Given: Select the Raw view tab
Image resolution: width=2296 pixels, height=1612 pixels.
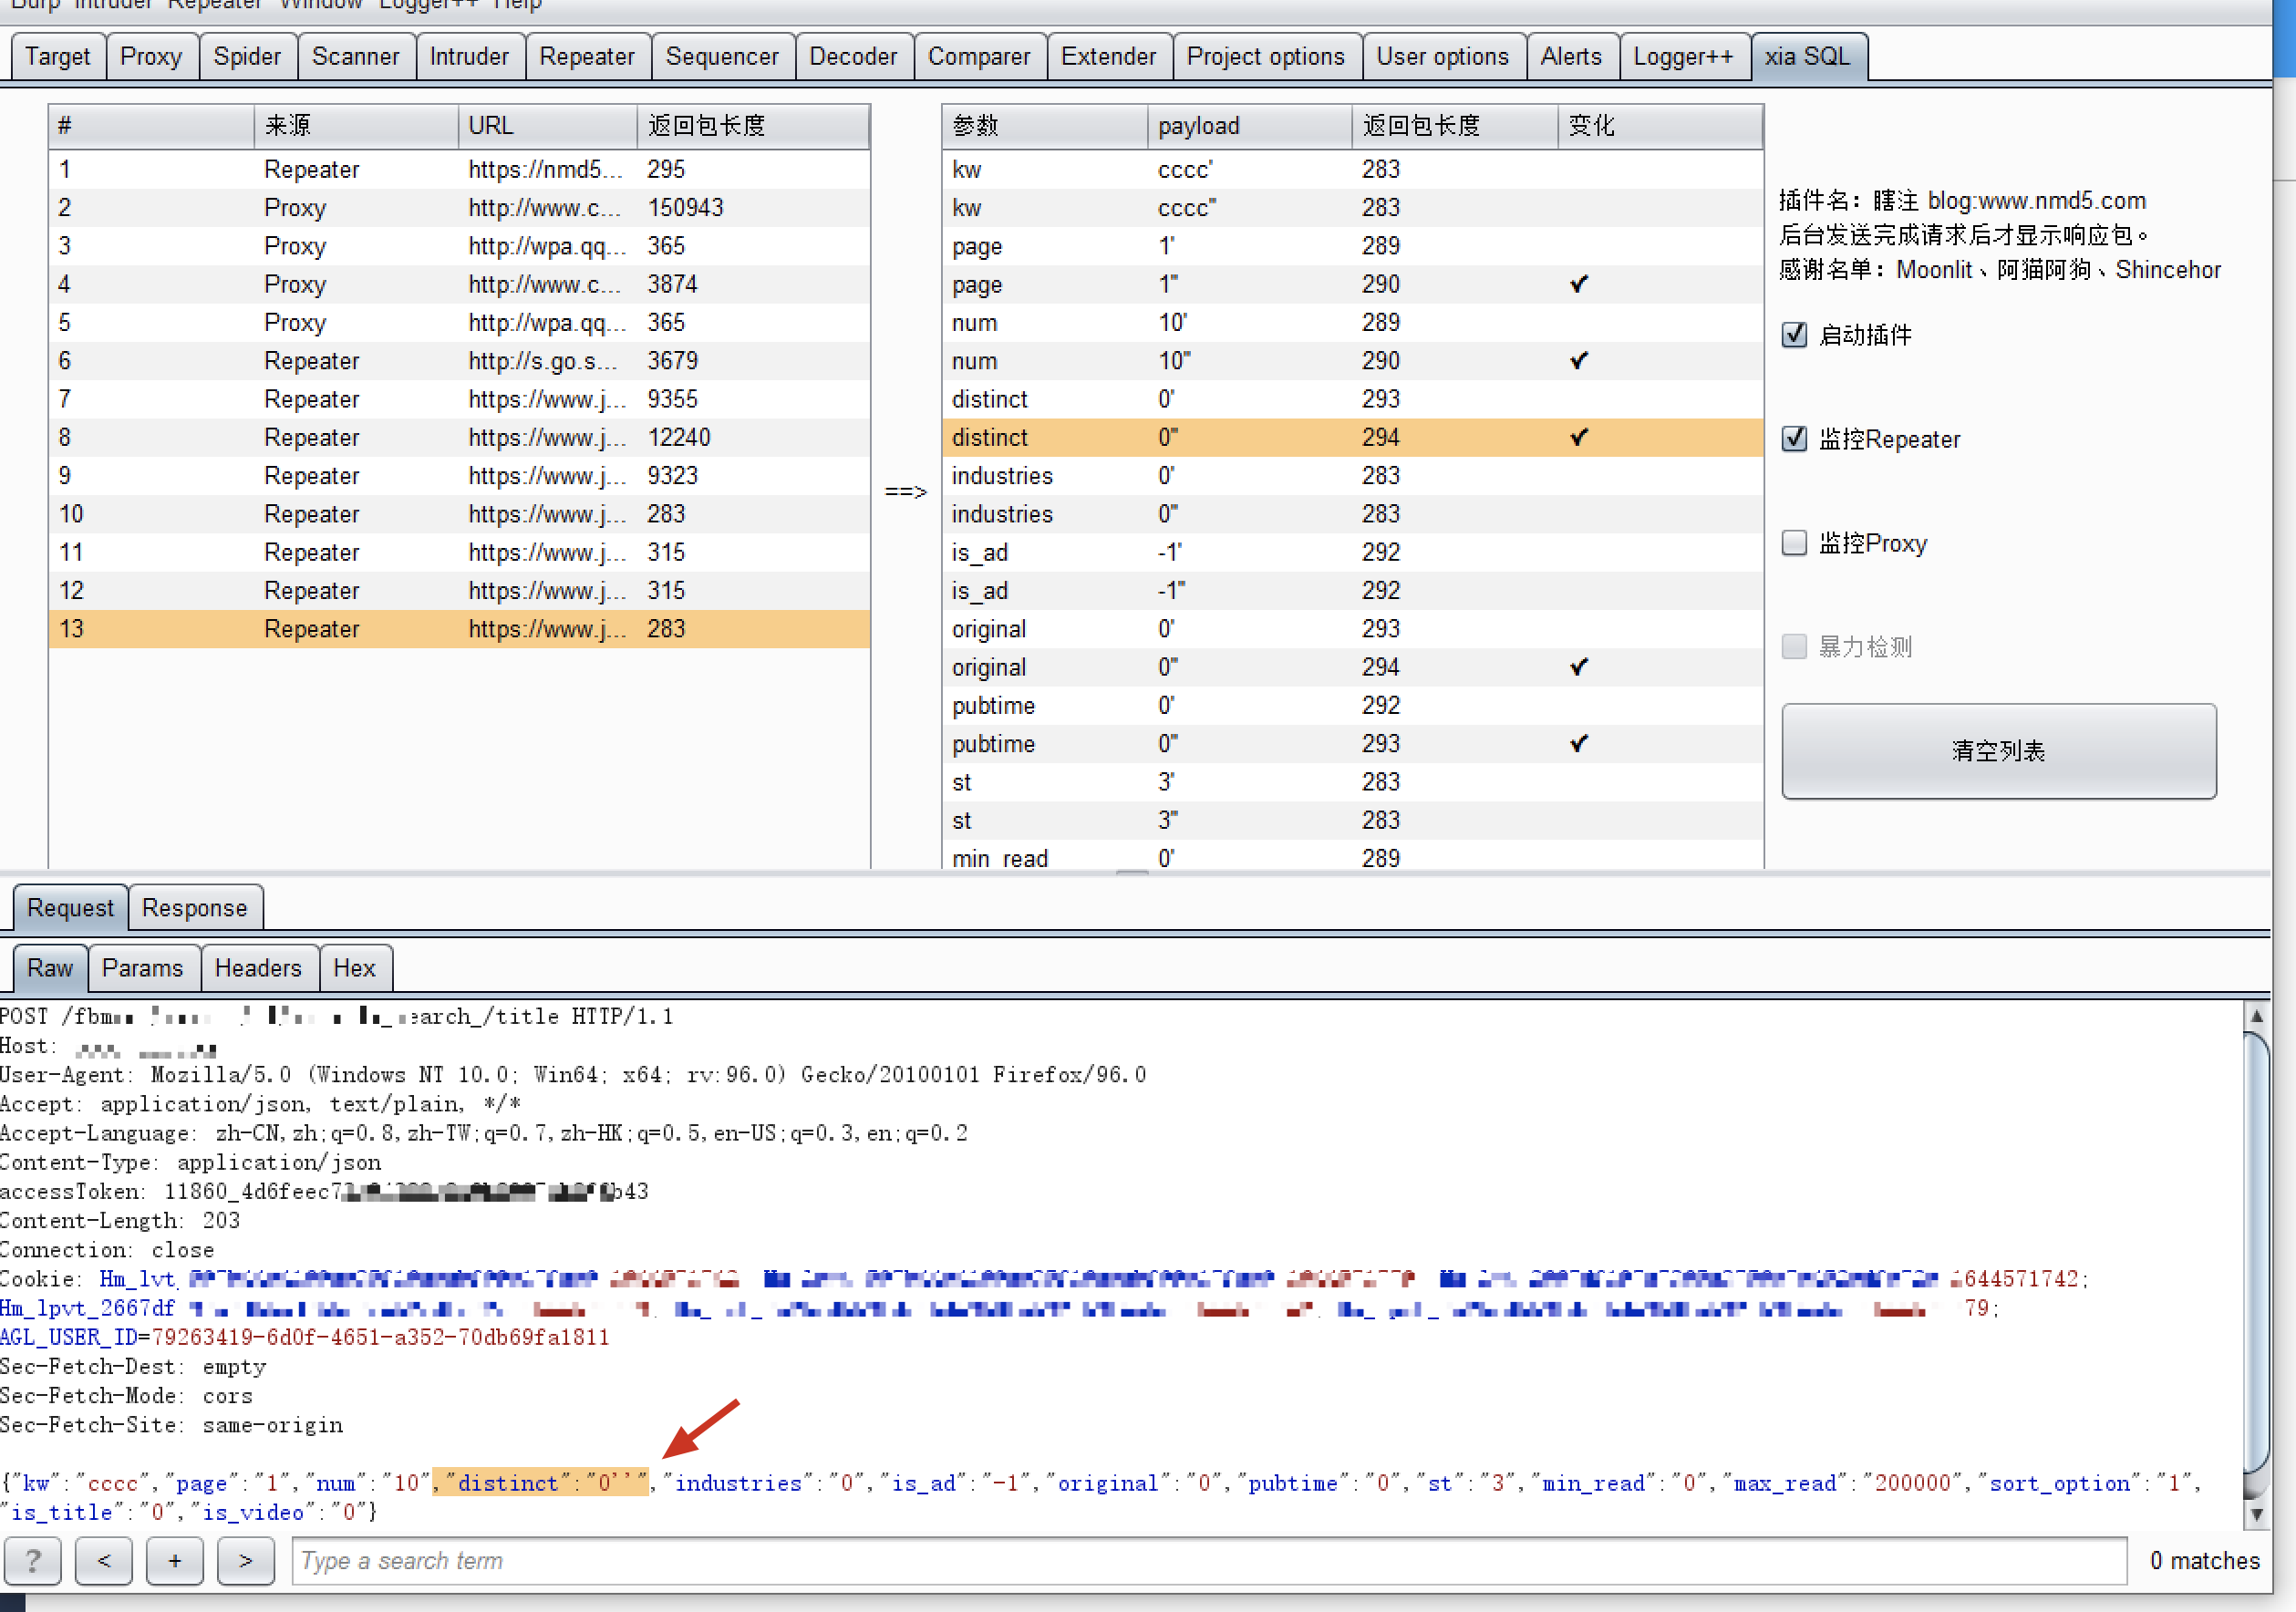Looking at the screenshot, I should (x=50, y=968).
